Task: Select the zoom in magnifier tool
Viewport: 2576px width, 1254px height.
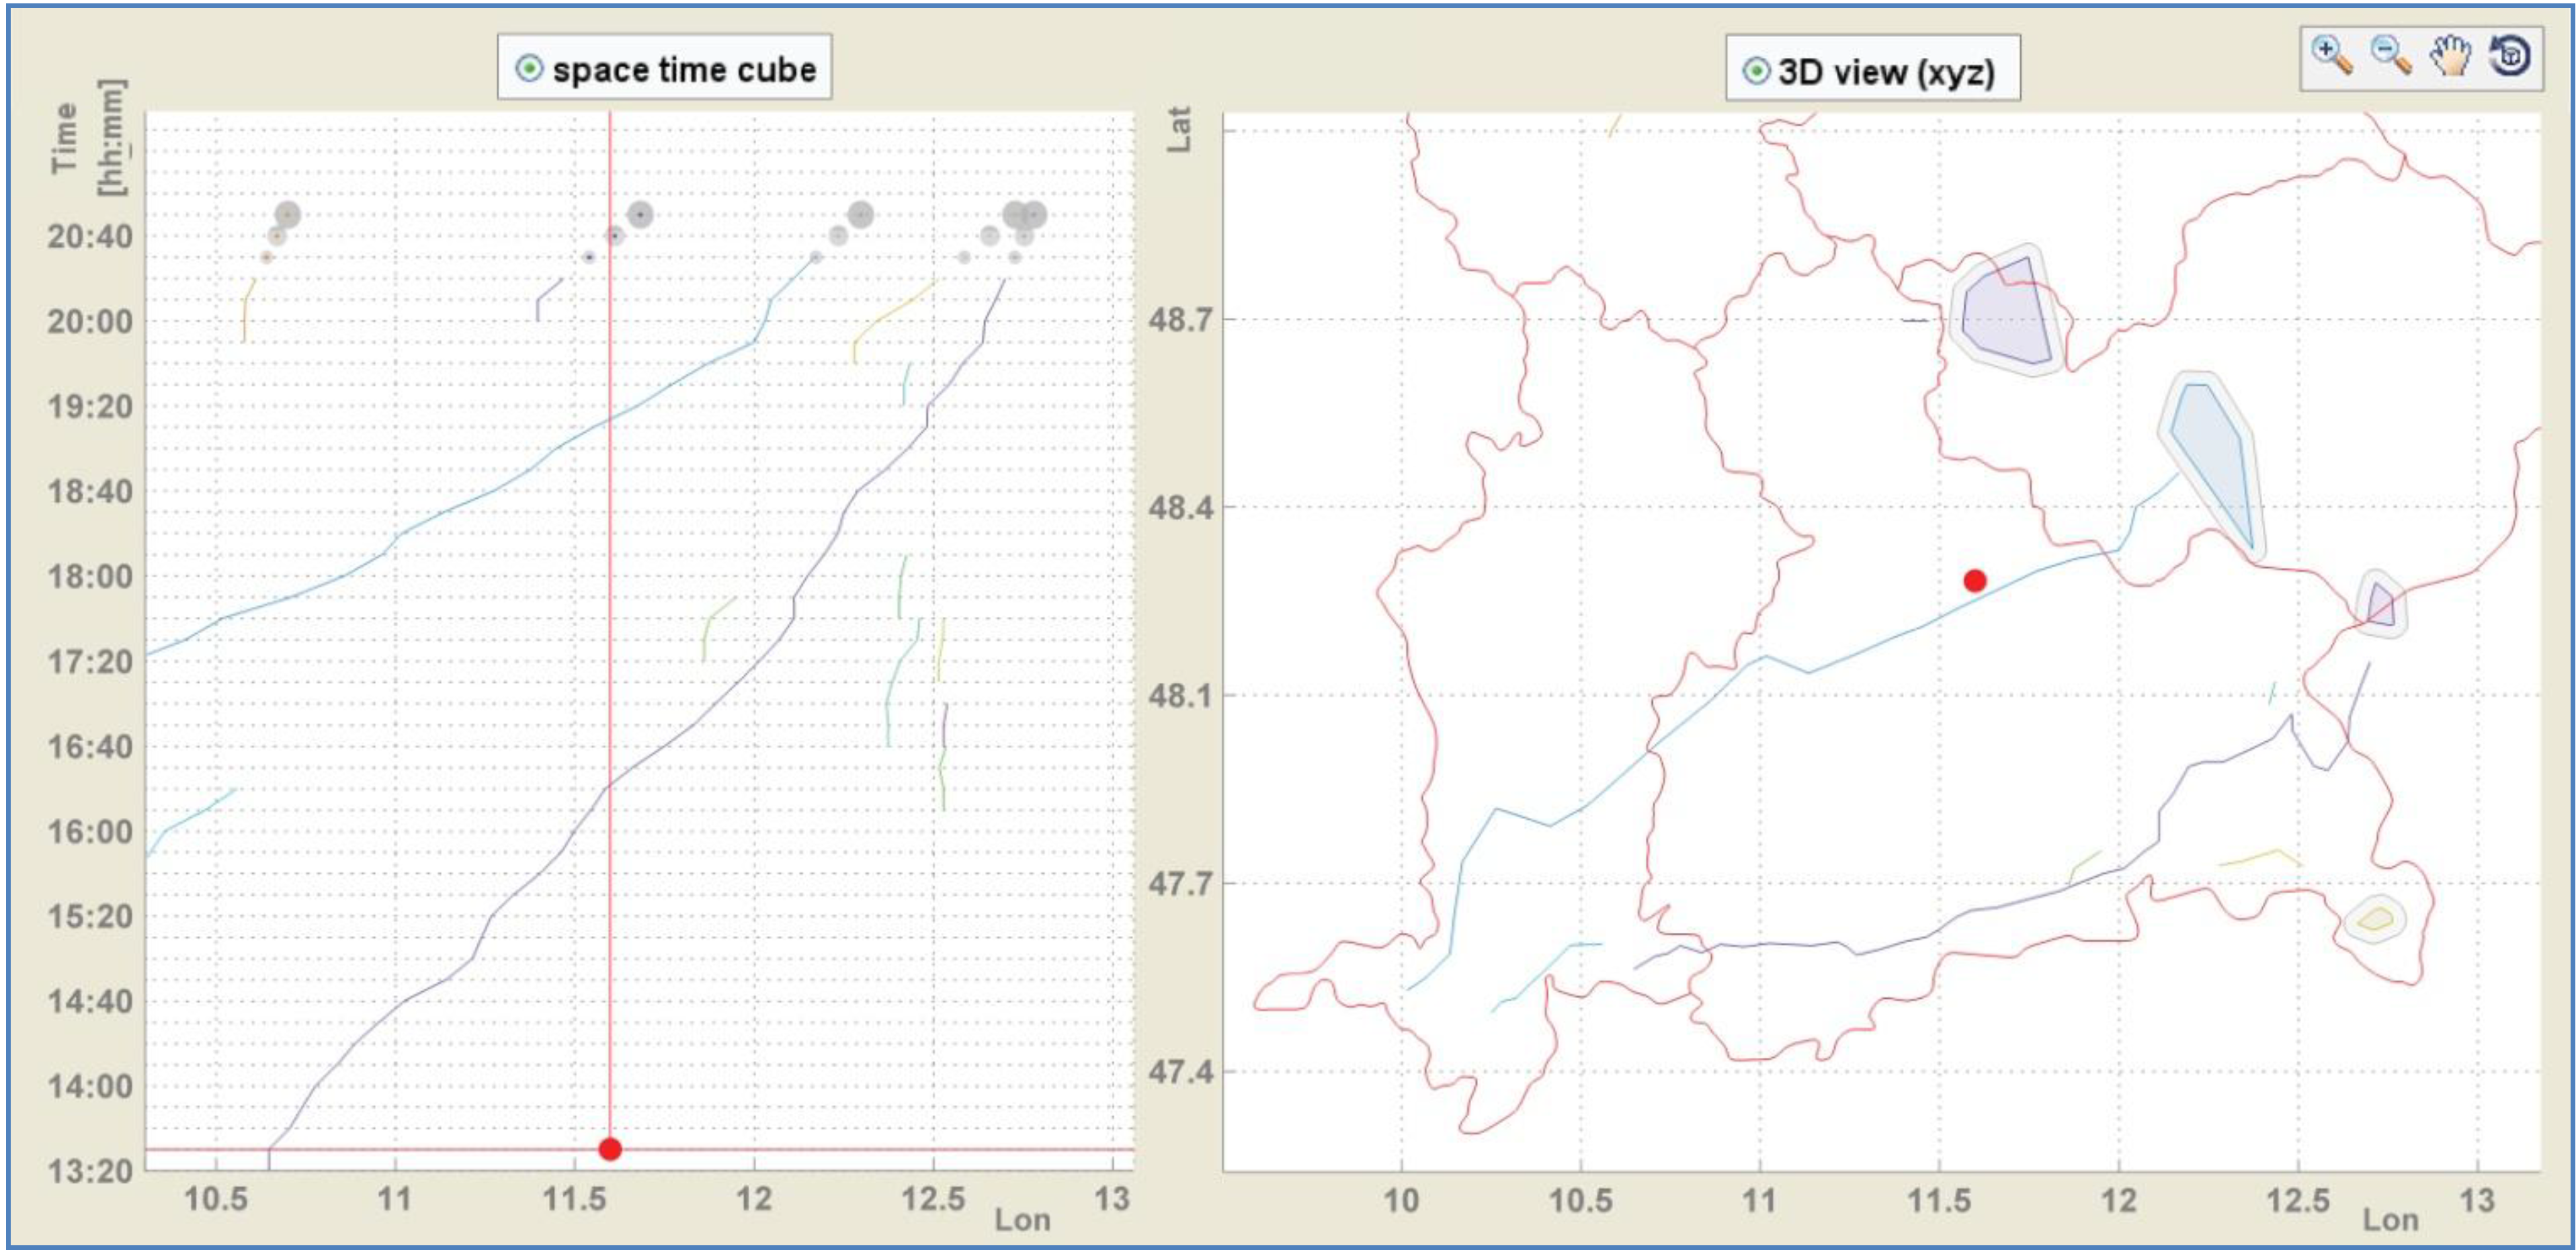Action: [x=2332, y=55]
